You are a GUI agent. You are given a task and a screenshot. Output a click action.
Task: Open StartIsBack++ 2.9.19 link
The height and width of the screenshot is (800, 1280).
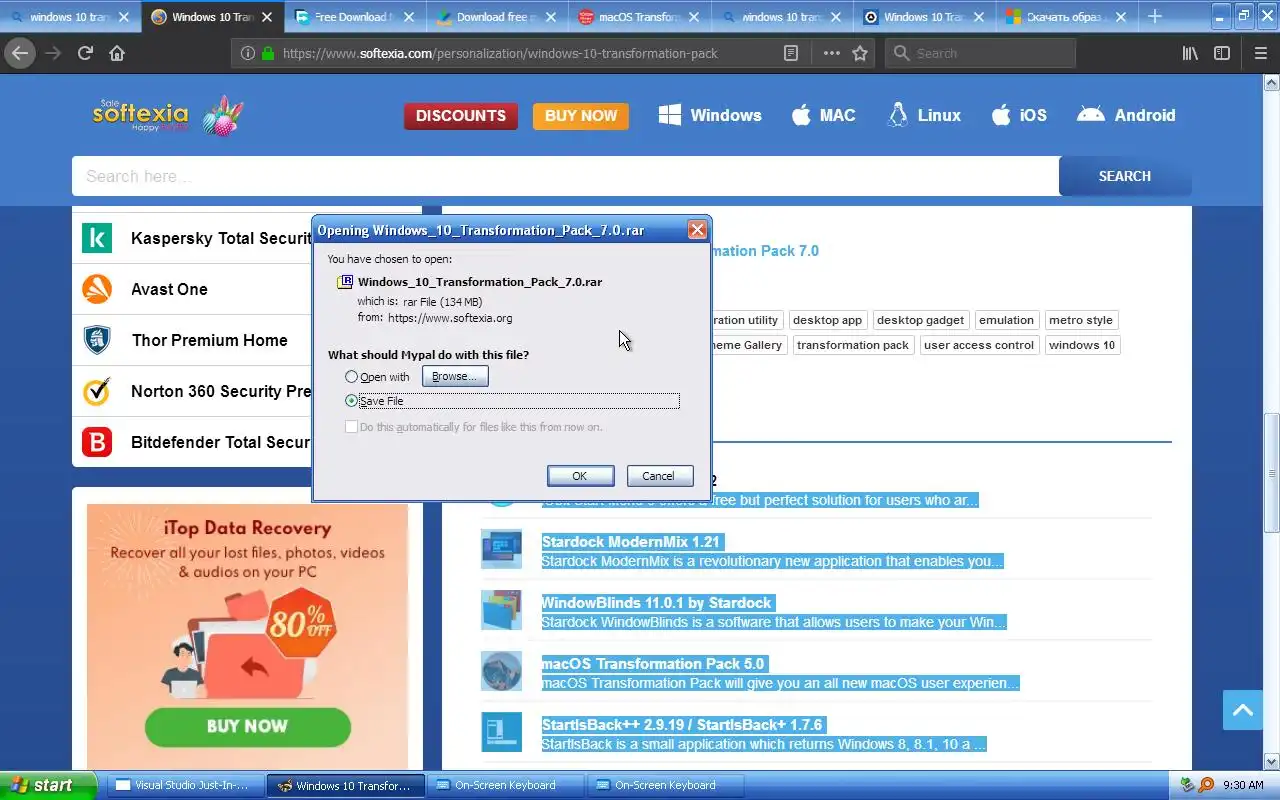click(x=682, y=725)
